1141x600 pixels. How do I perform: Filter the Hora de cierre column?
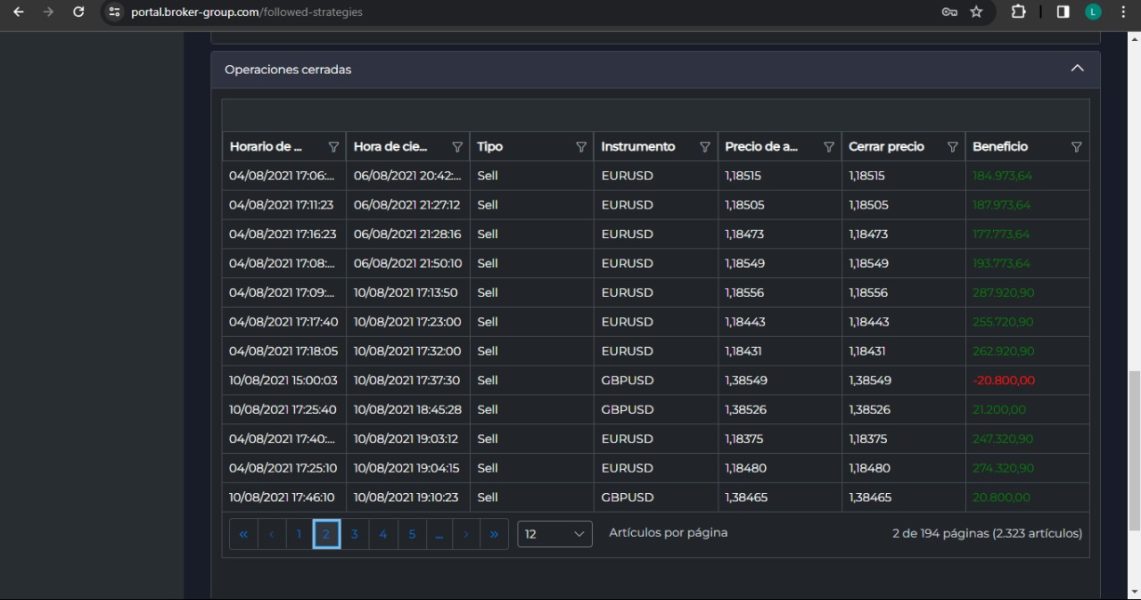click(x=457, y=147)
